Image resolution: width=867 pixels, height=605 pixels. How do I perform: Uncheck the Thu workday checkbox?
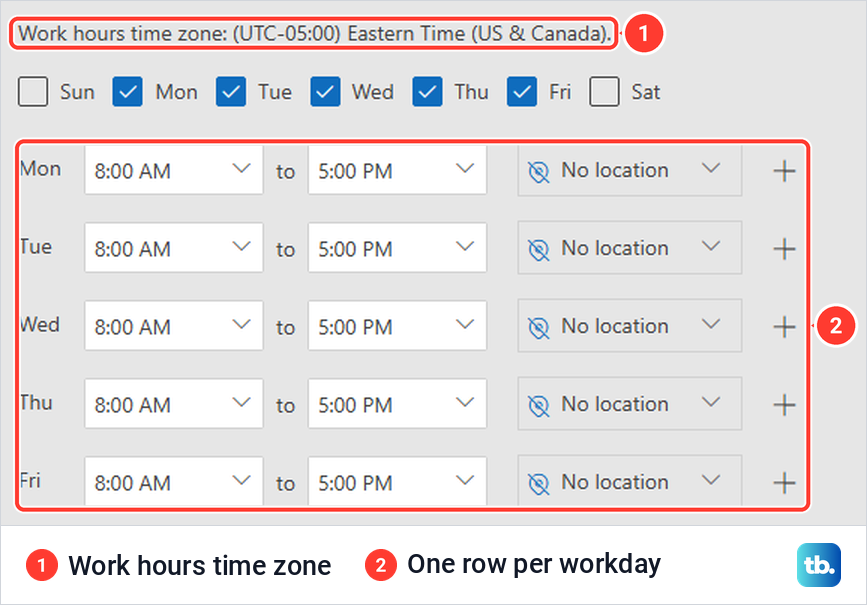click(427, 91)
